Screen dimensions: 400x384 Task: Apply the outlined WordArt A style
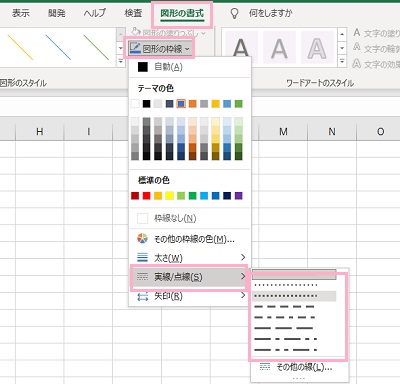point(317,48)
